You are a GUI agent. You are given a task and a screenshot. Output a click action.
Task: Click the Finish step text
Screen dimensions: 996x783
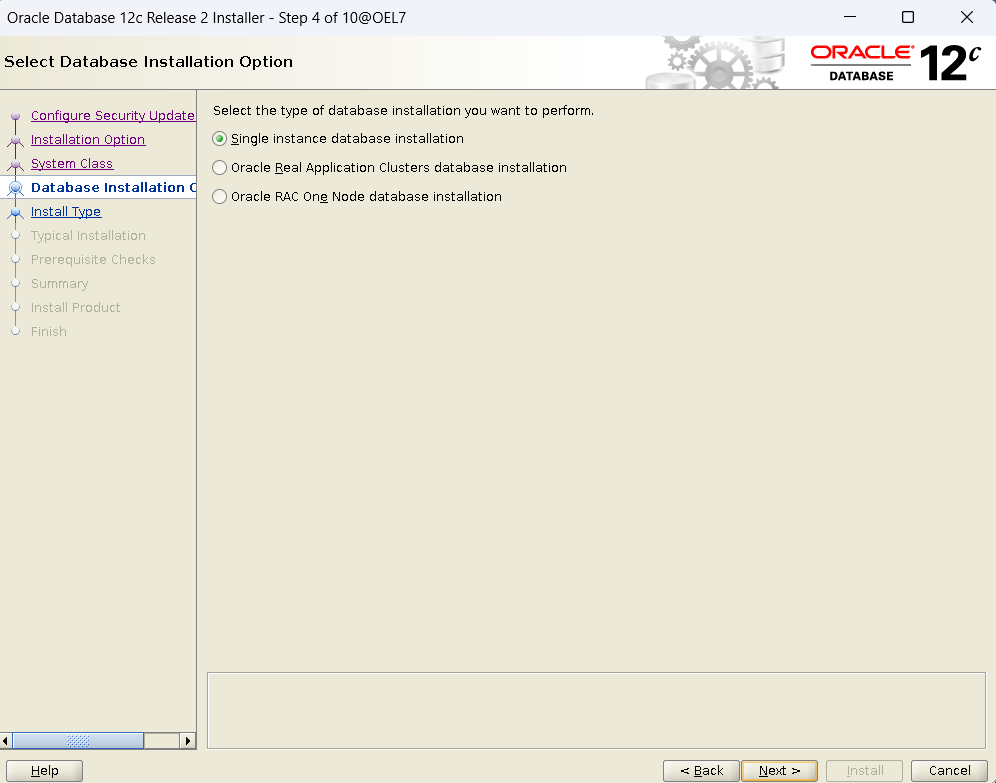(x=49, y=331)
